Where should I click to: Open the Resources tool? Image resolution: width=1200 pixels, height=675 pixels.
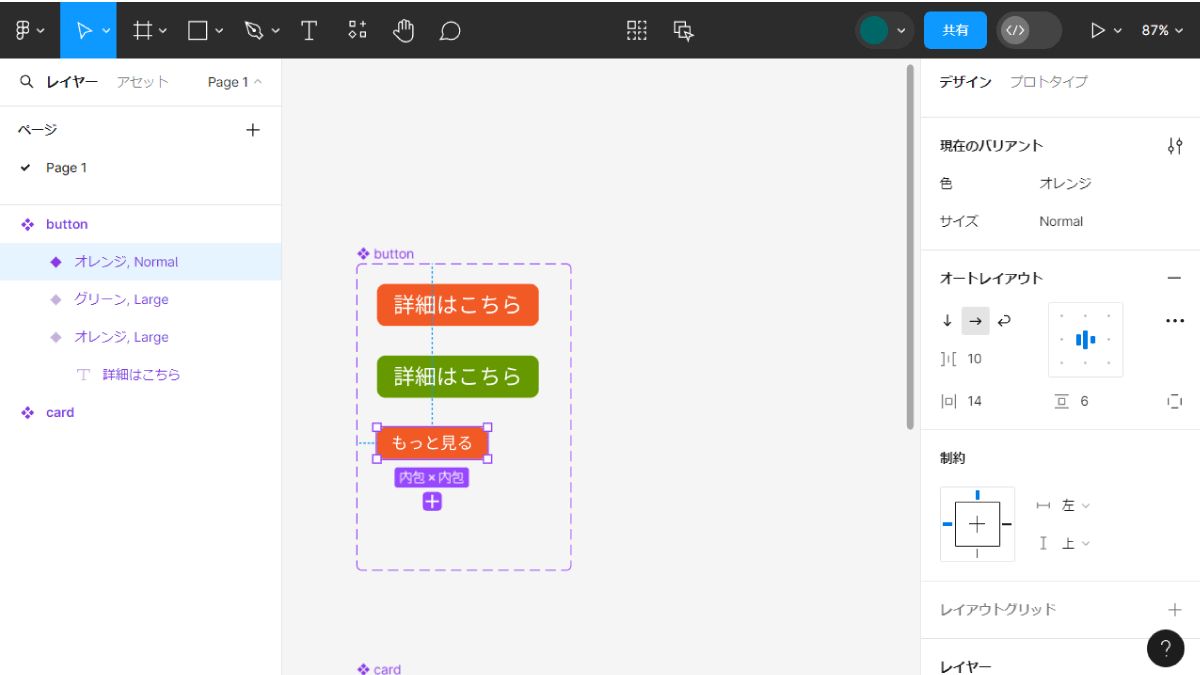pyautogui.click(x=357, y=30)
